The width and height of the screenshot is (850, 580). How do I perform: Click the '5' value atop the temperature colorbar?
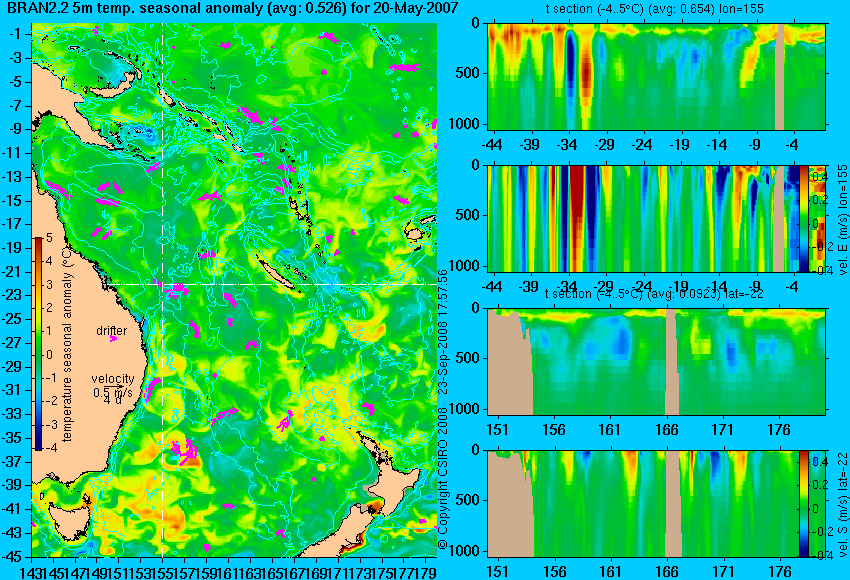pos(49,237)
